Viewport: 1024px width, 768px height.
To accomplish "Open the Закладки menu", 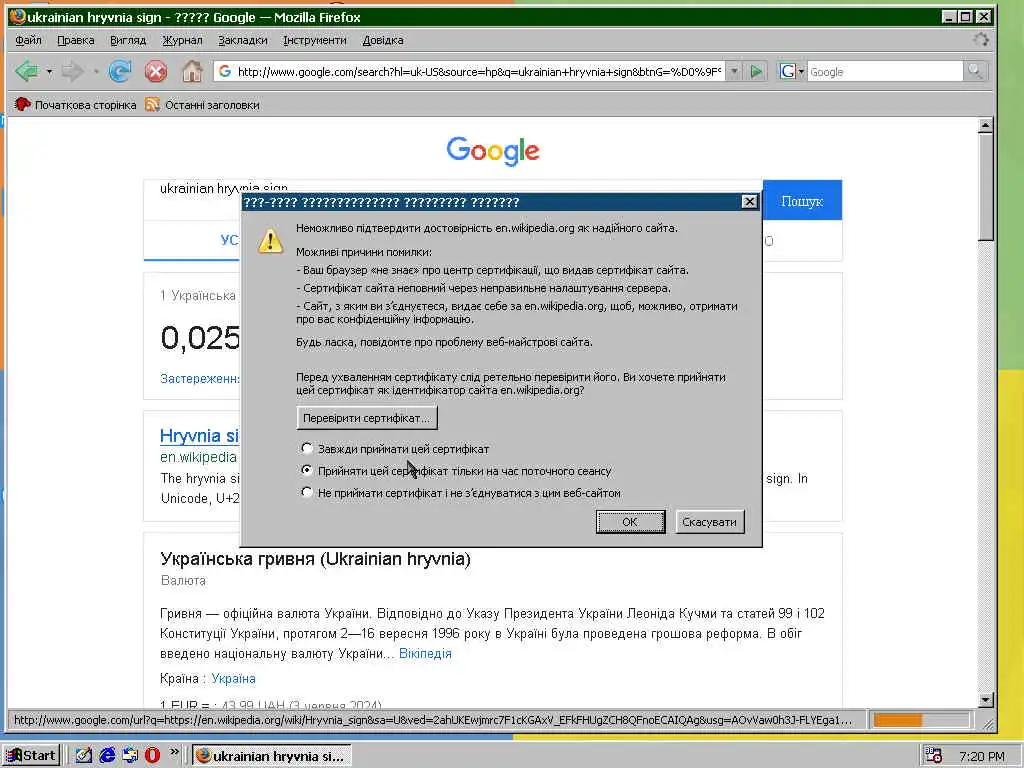I will [x=243, y=40].
